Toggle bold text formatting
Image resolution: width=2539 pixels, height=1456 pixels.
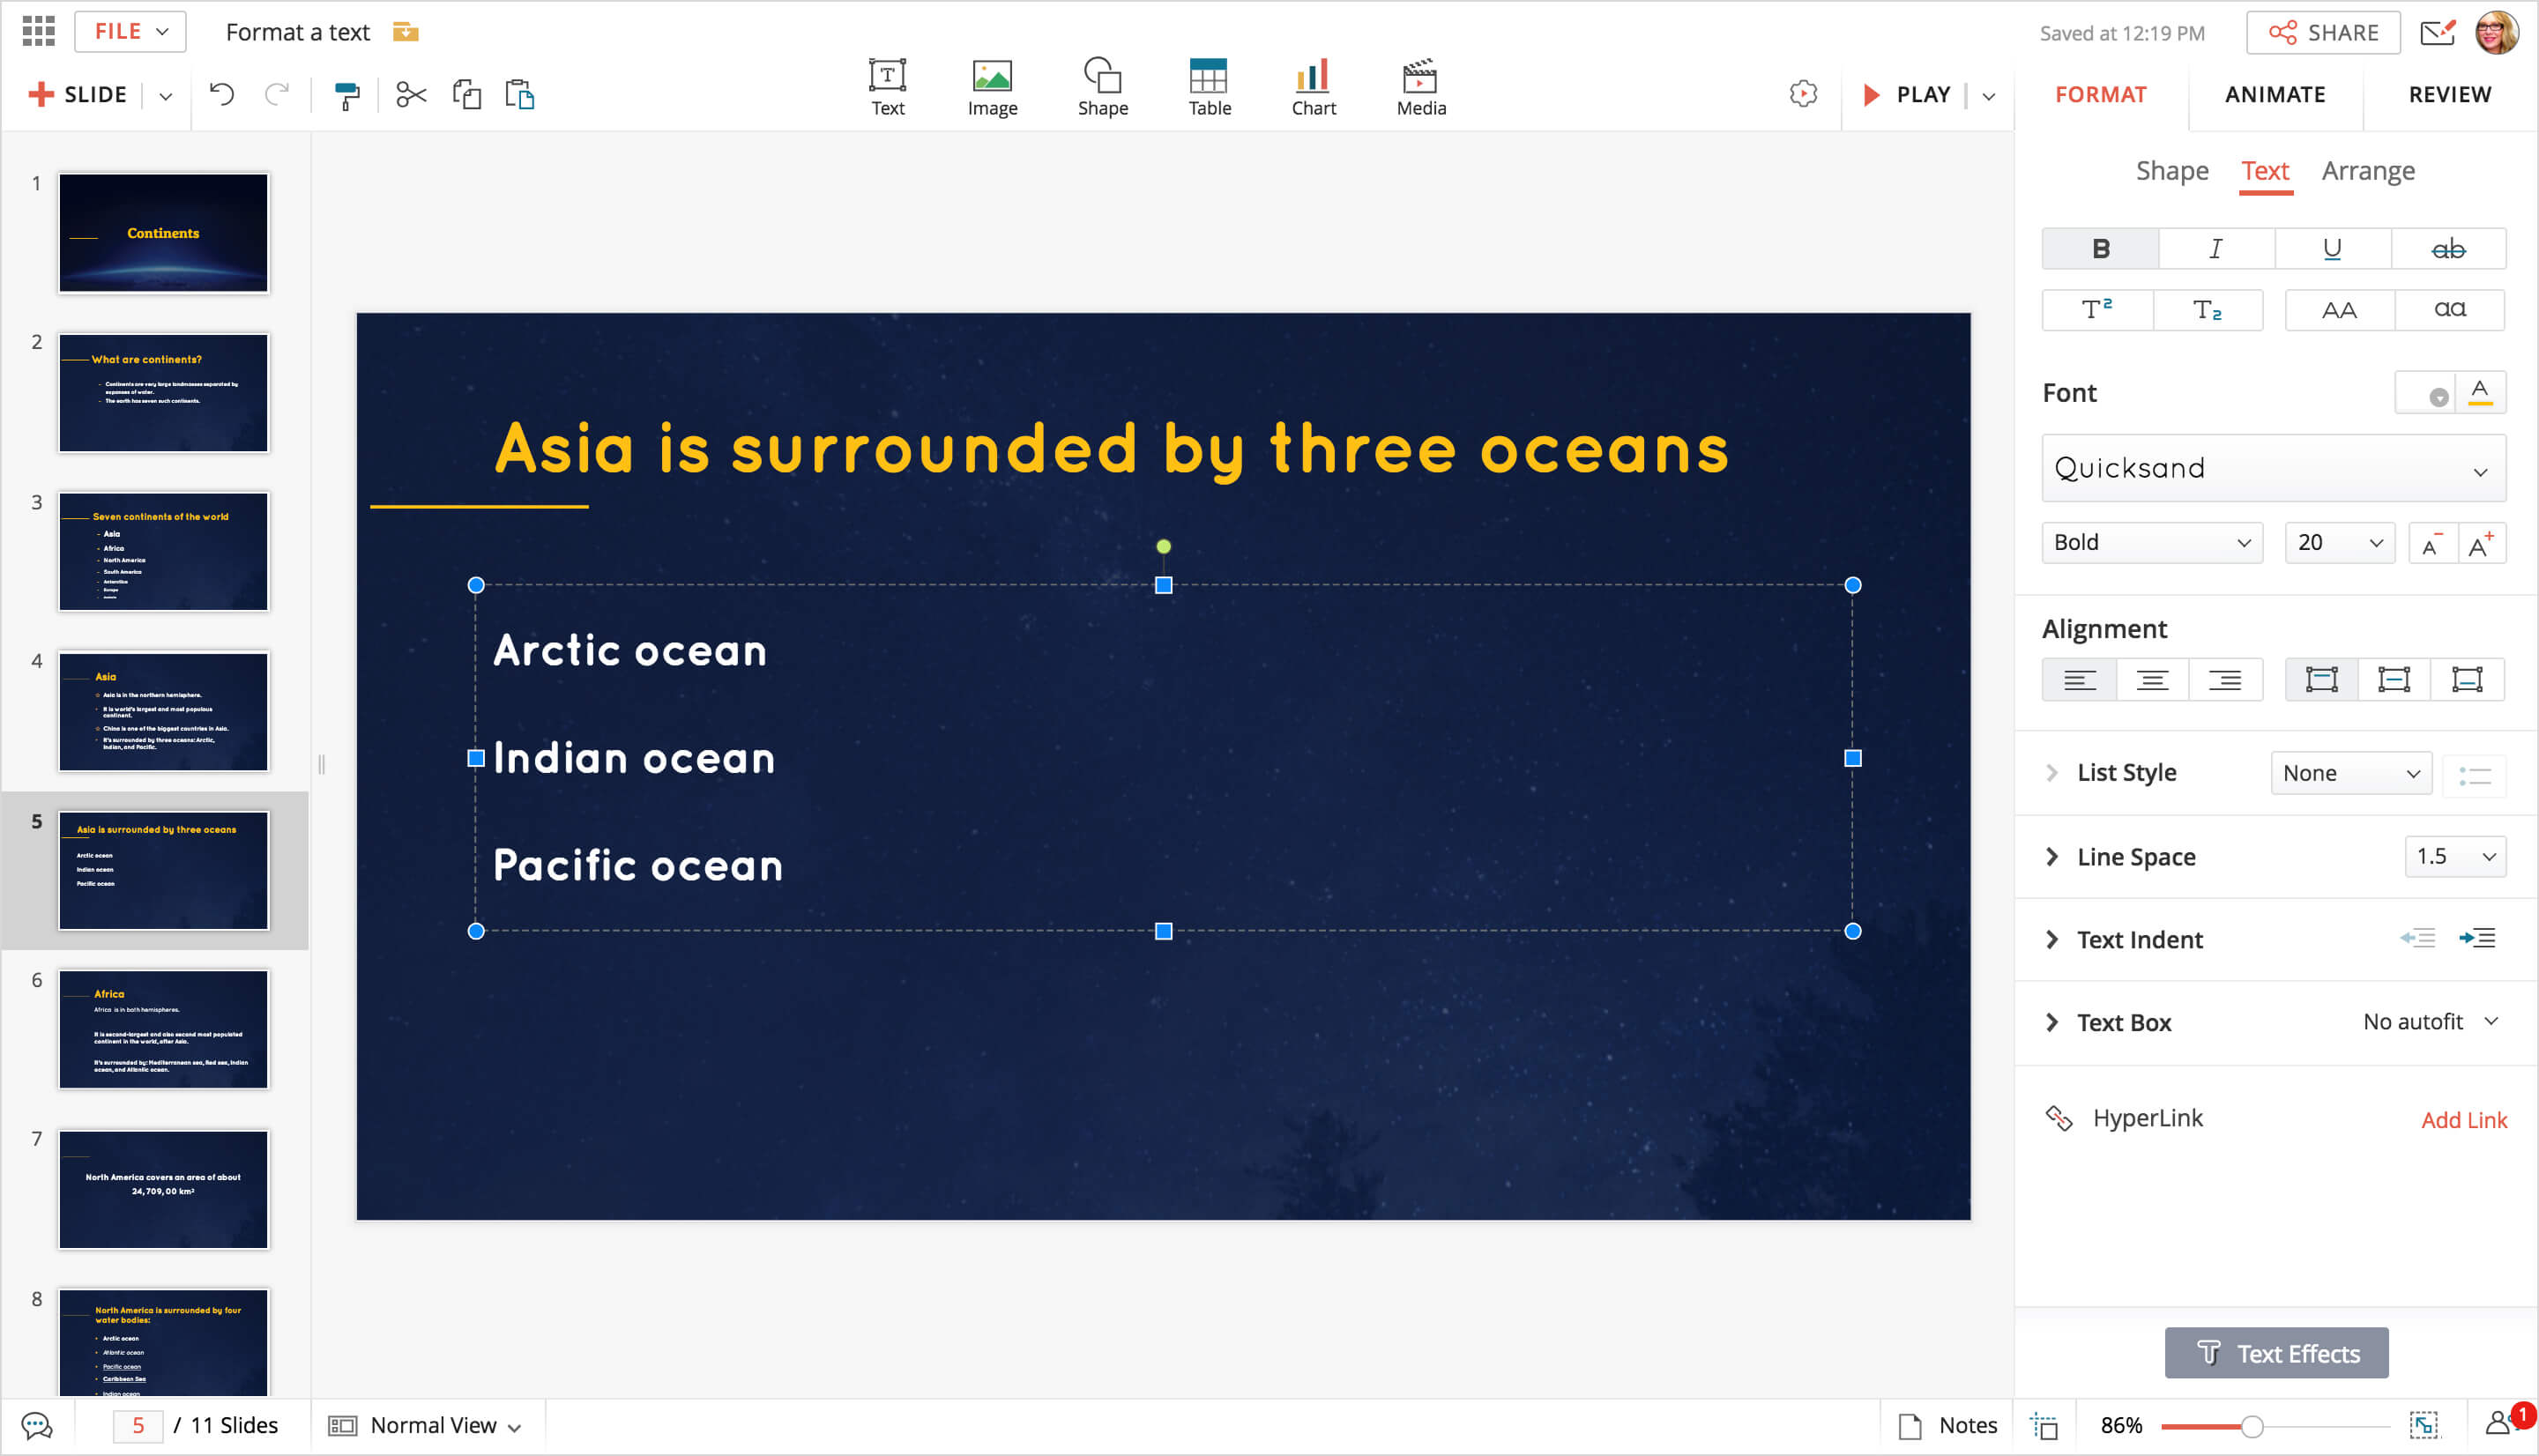(2100, 249)
